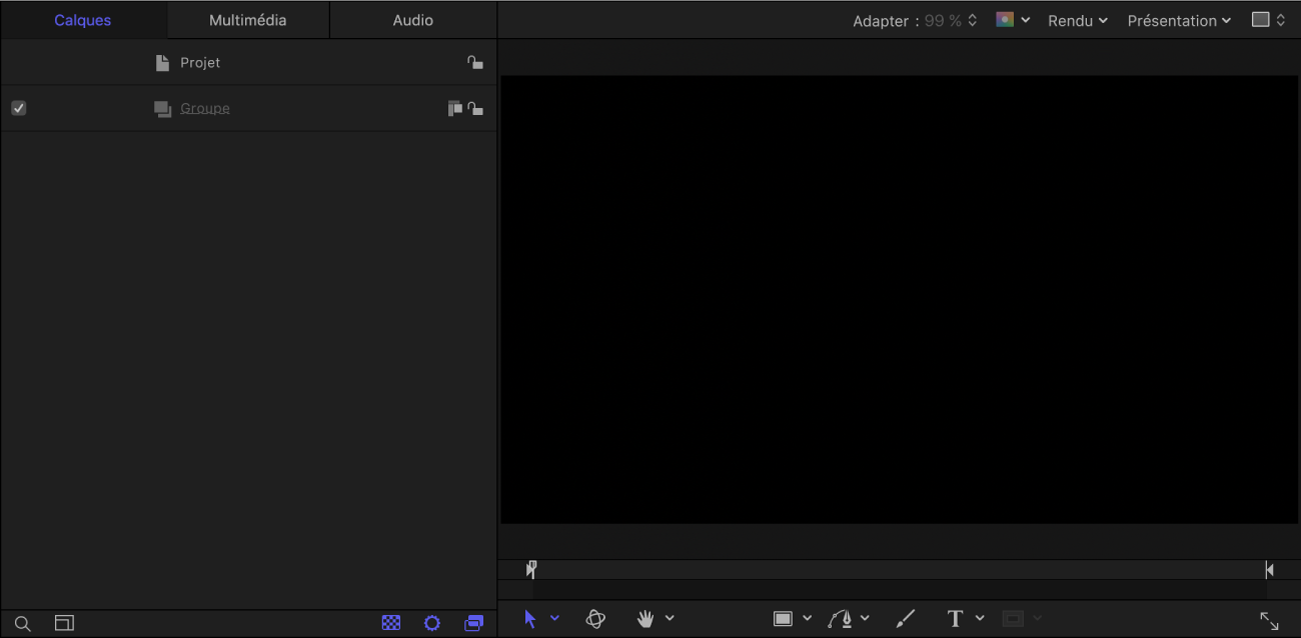1301x638 pixels.
Task: Open the Rendu menu
Action: coord(1078,20)
